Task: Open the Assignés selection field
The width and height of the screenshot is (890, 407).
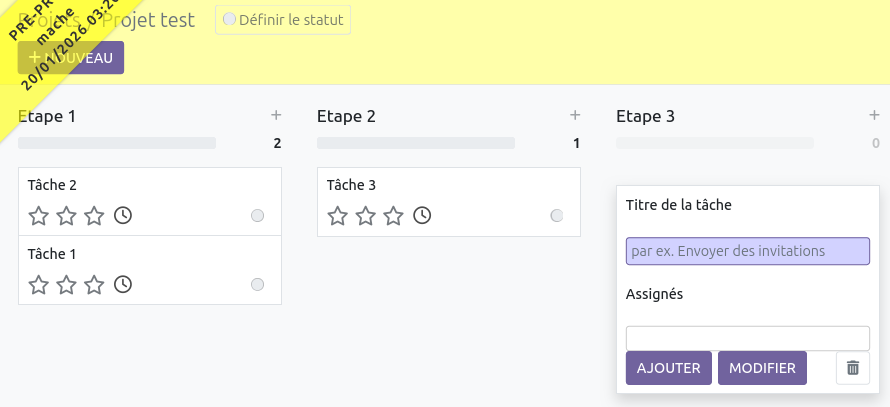Action: click(x=747, y=338)
